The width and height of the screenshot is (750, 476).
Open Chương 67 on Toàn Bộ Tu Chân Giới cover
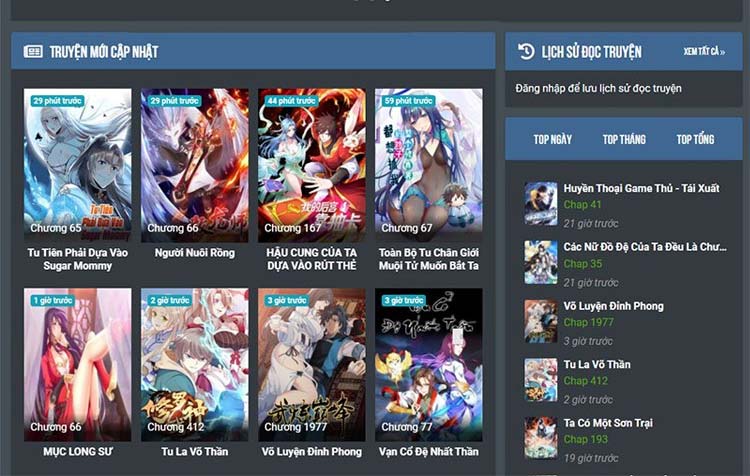[407, 229]
